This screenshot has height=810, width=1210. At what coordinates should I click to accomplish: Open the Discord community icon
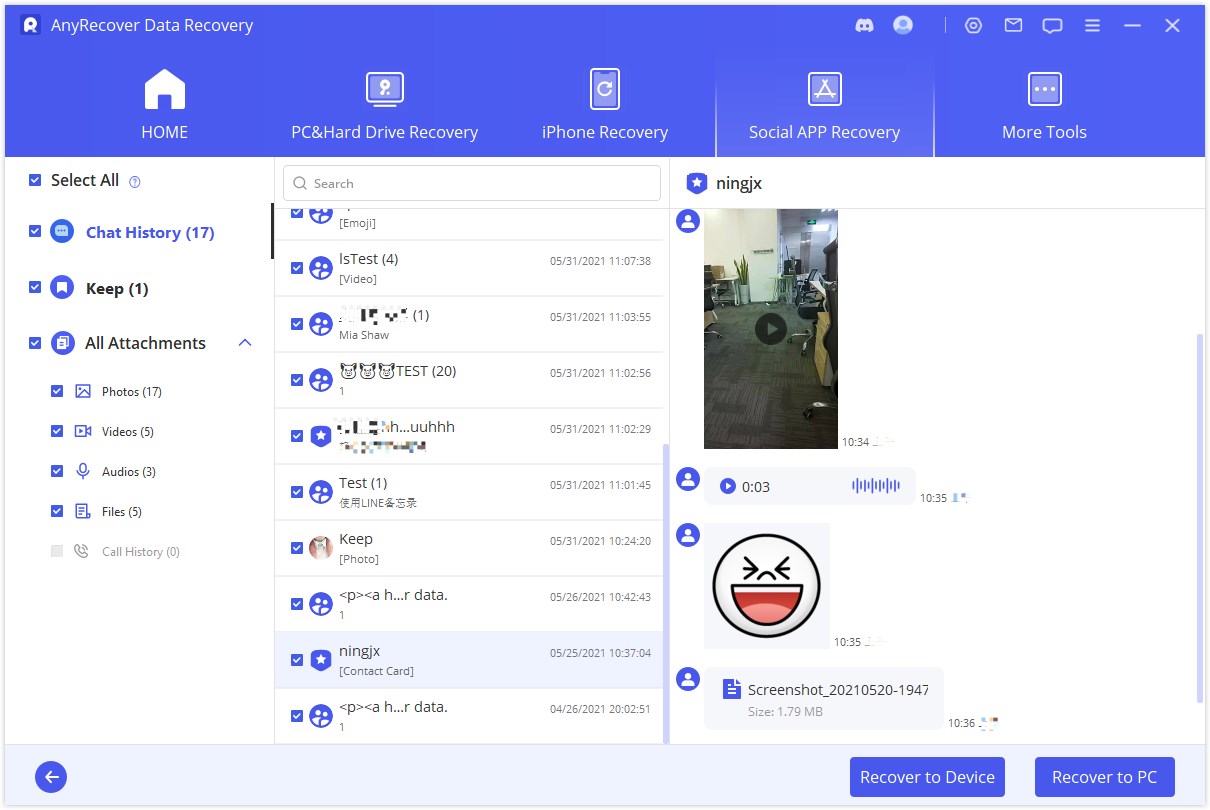point(862,25)
